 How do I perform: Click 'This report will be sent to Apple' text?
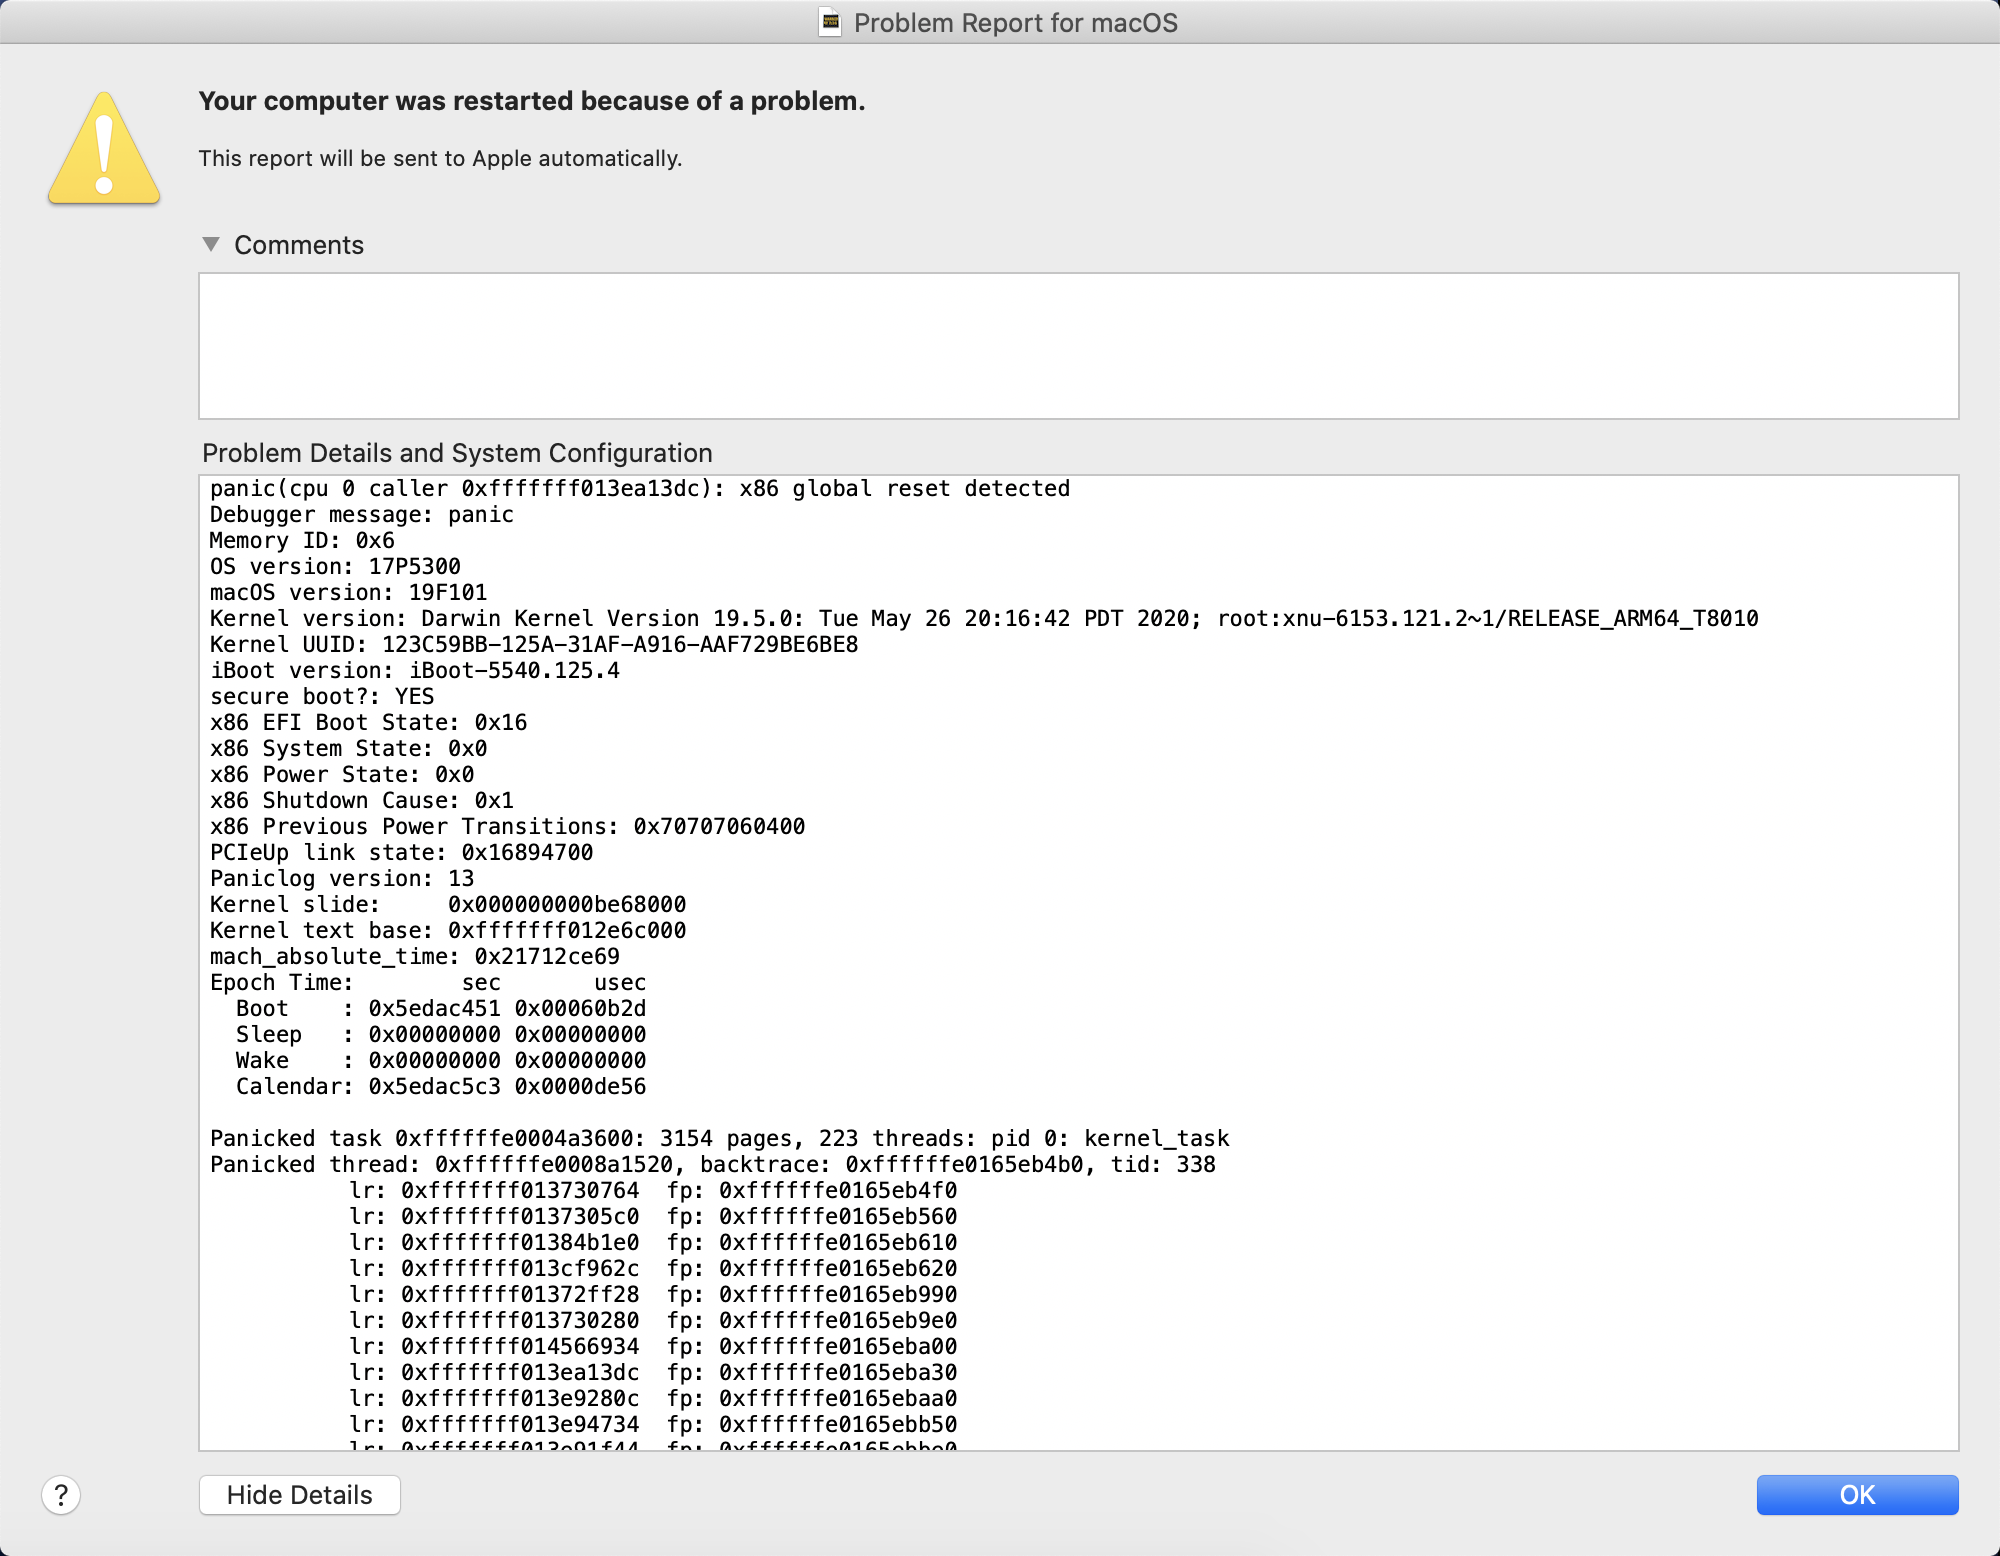[x=440, y=158]
